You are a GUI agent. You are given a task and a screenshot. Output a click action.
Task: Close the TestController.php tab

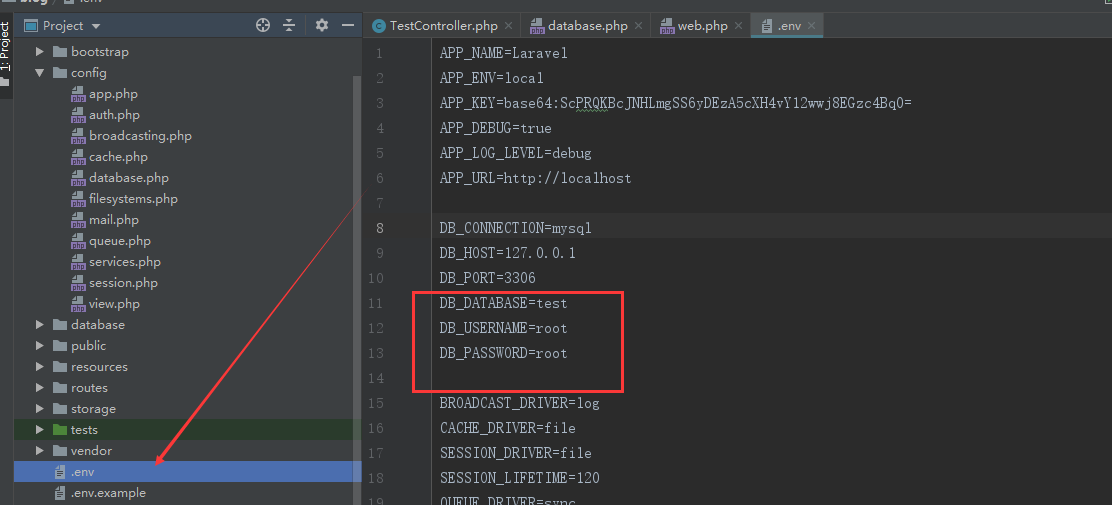pyautogui.click(x=508, y=26)
